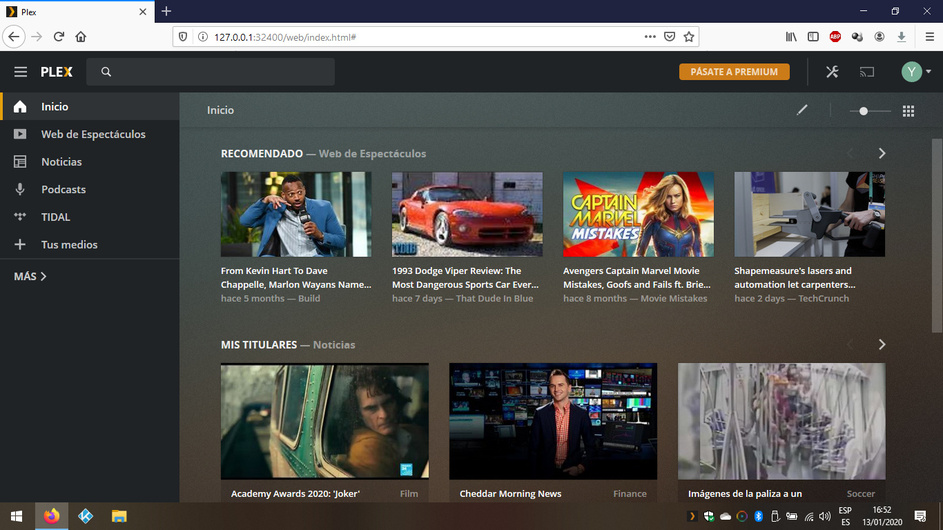Open Firefox downloads arrow icon
This screenshot has height=530, width=943.
click(x=901, y=37)
